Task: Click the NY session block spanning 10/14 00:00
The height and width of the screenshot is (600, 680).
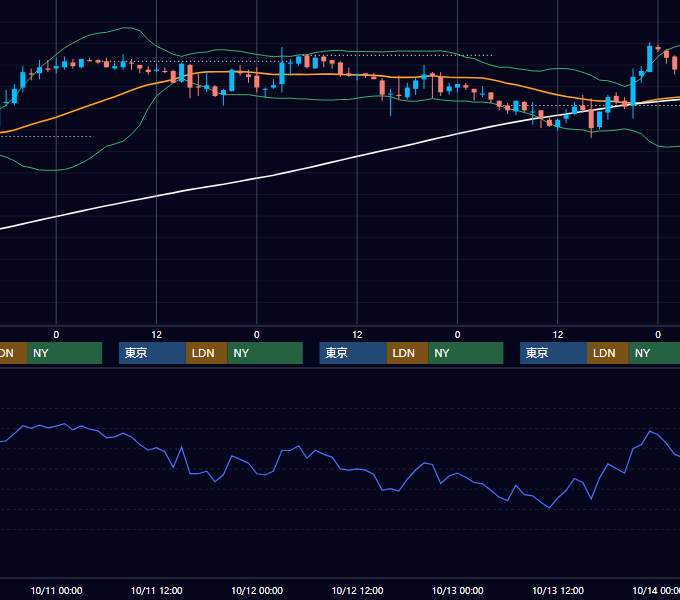Action: coord(654,353)
